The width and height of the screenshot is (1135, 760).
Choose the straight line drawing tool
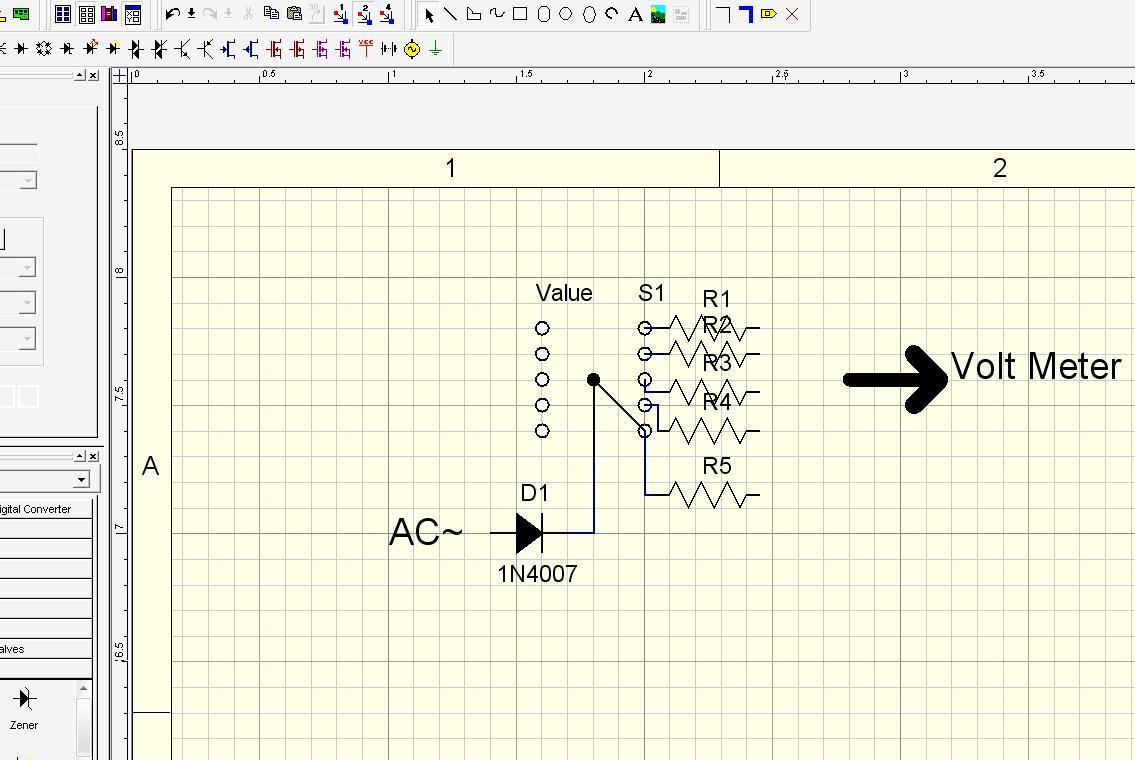tap(450, 14)
